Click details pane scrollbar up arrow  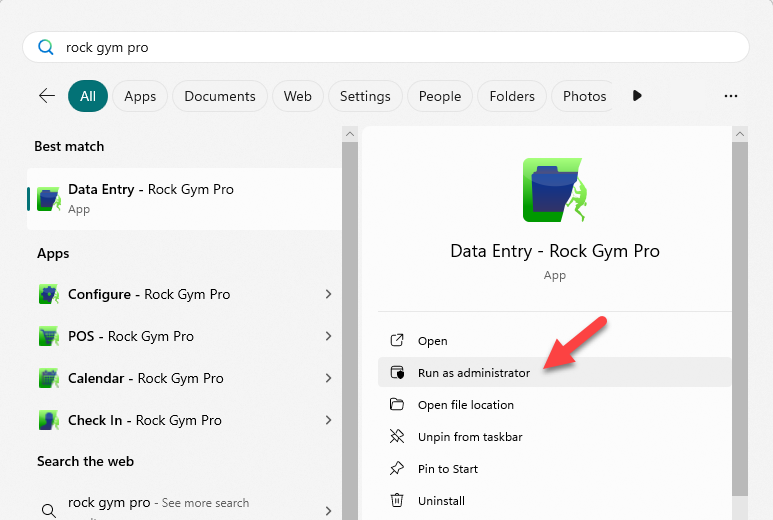pos(739,134)
